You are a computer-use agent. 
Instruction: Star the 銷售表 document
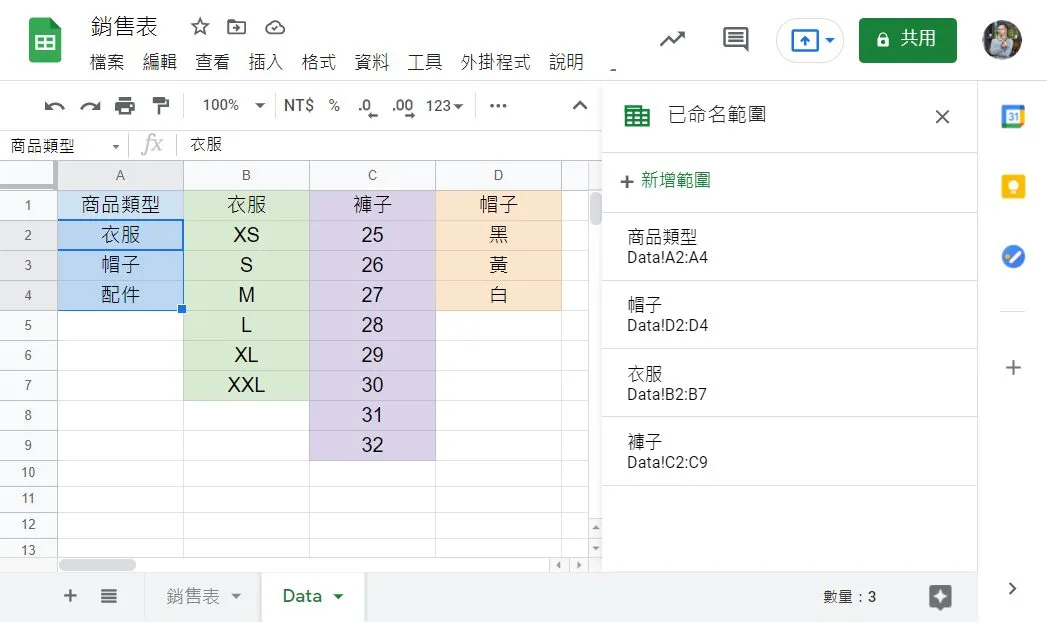click(x=200, y=27)
